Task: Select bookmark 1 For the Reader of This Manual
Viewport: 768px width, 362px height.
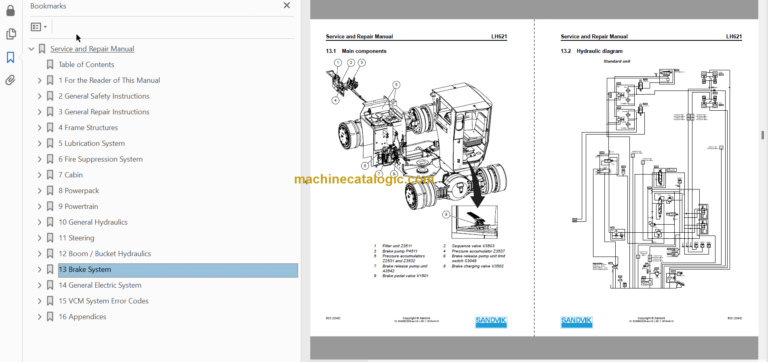Action: point(109,80)
